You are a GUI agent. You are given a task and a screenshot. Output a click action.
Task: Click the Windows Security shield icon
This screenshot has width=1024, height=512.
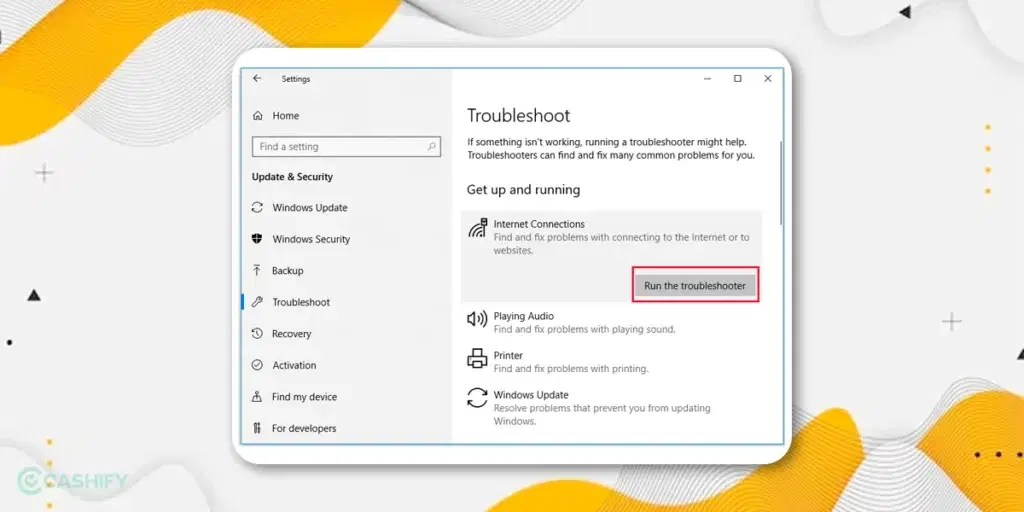pyautogui.click(x=257, y=239)
